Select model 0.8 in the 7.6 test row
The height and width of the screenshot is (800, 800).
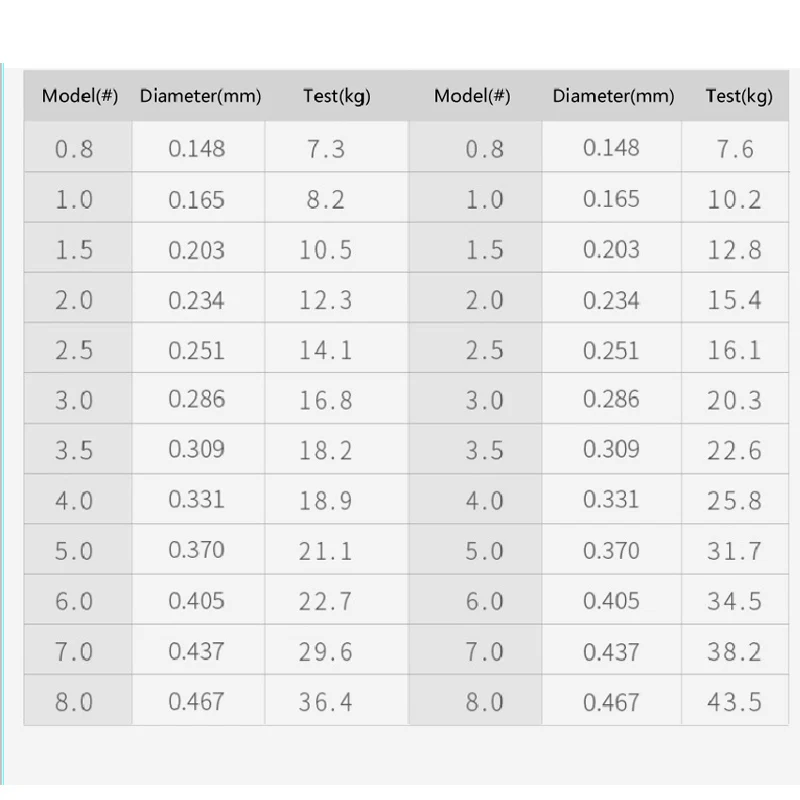pyautogui.click(x=485, y=149)
